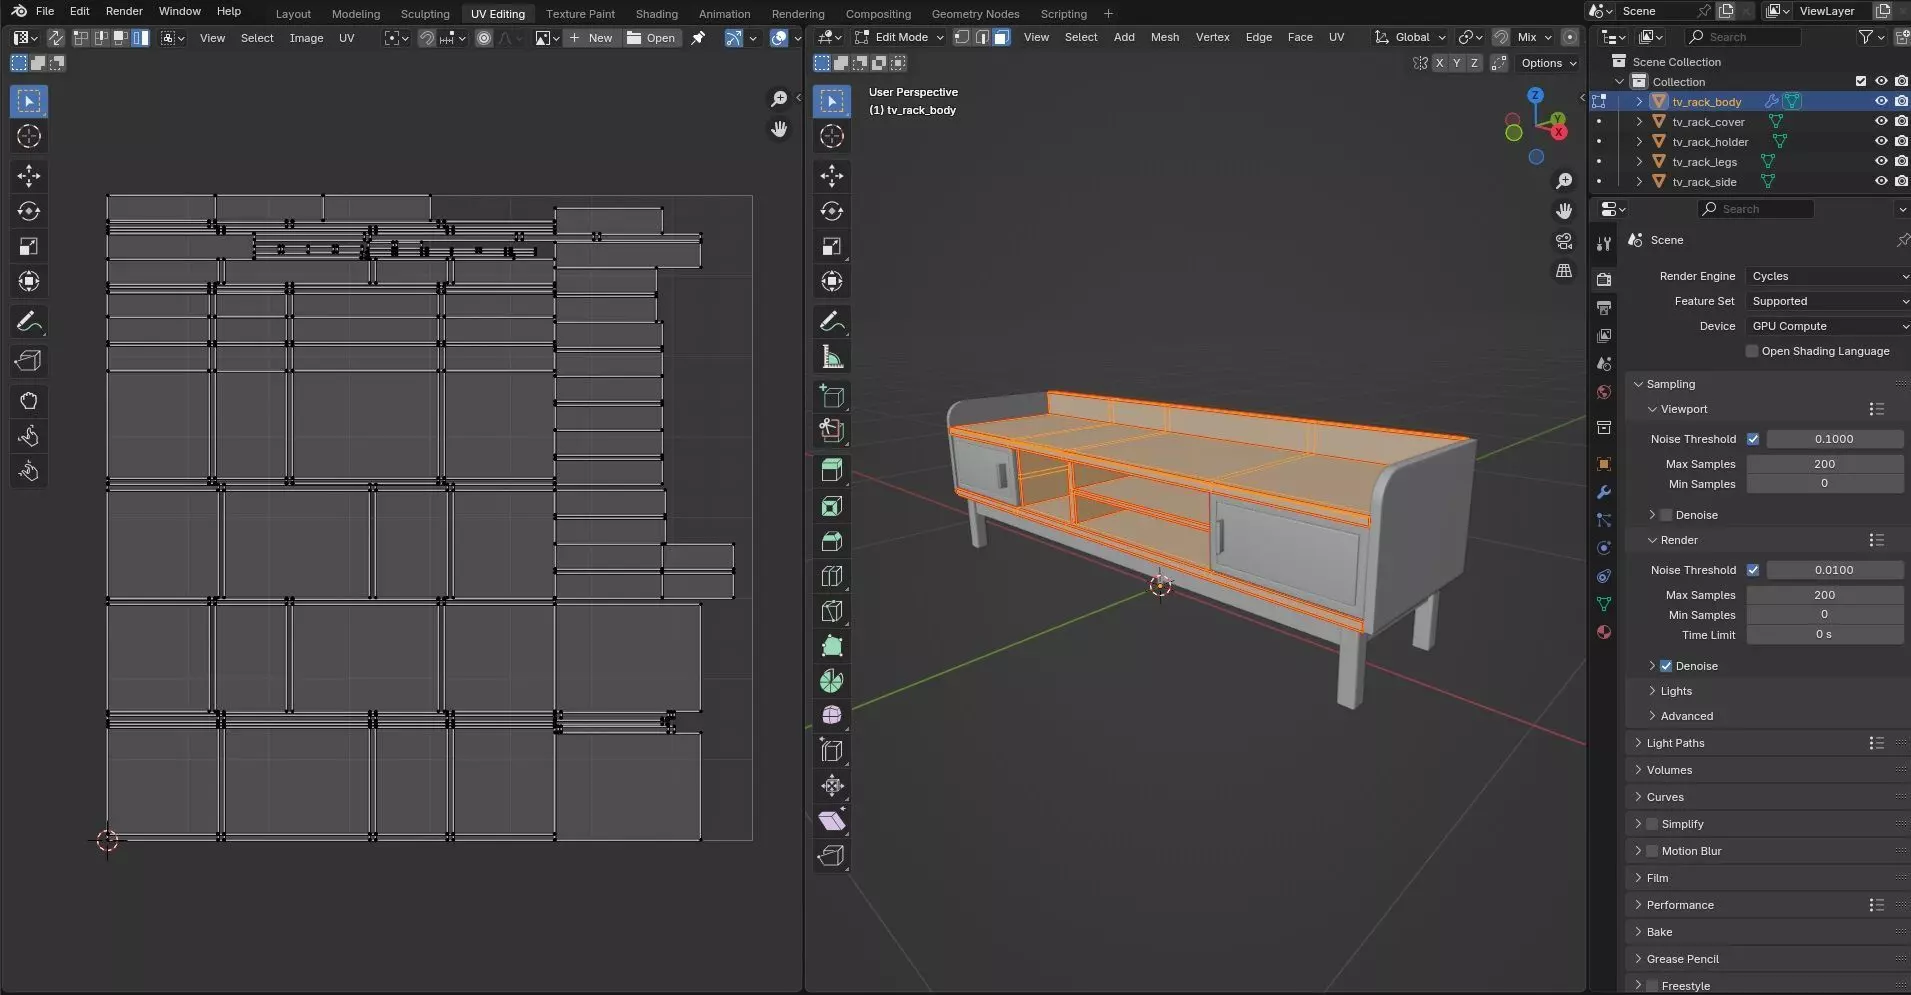The image size is (1911, 995).
Task: Select the Edge Slide tool
Action: tap(832, 751)
